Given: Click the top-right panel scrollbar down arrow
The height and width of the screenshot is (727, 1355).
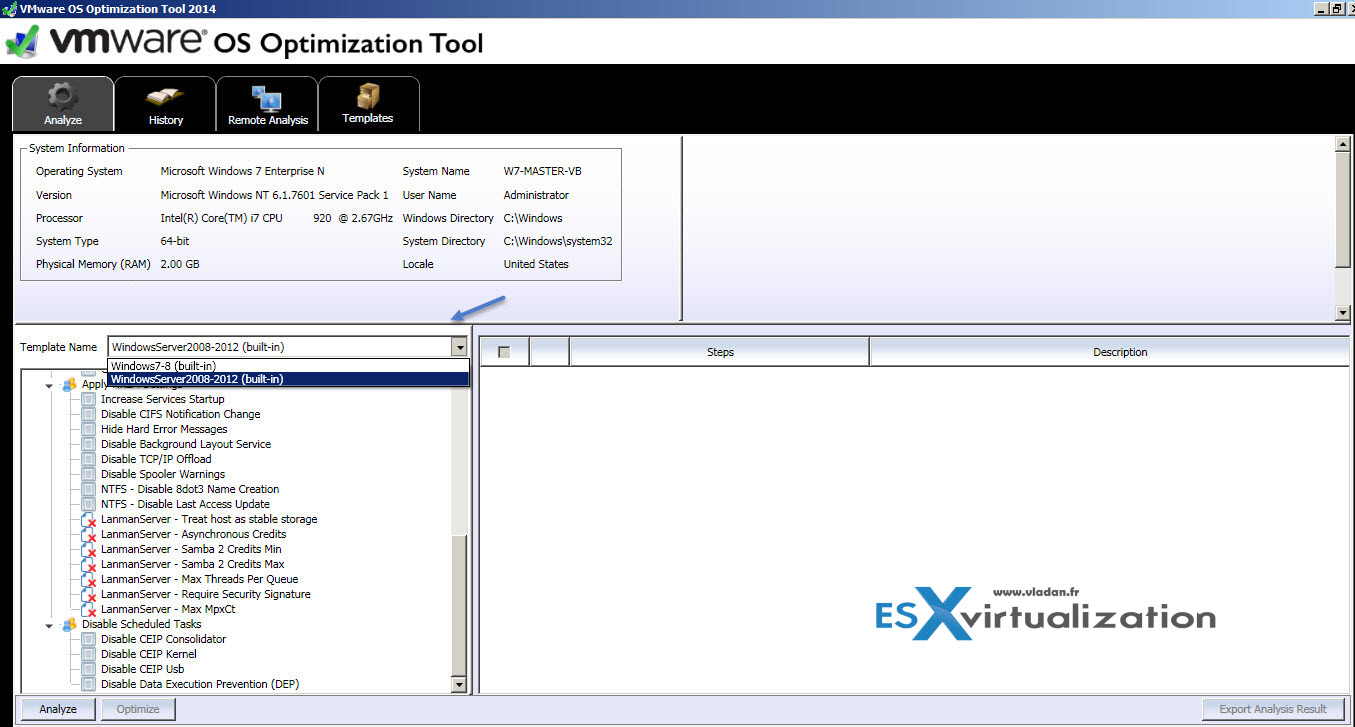Looking at the screenshot, I should [x=1343, y=313].
